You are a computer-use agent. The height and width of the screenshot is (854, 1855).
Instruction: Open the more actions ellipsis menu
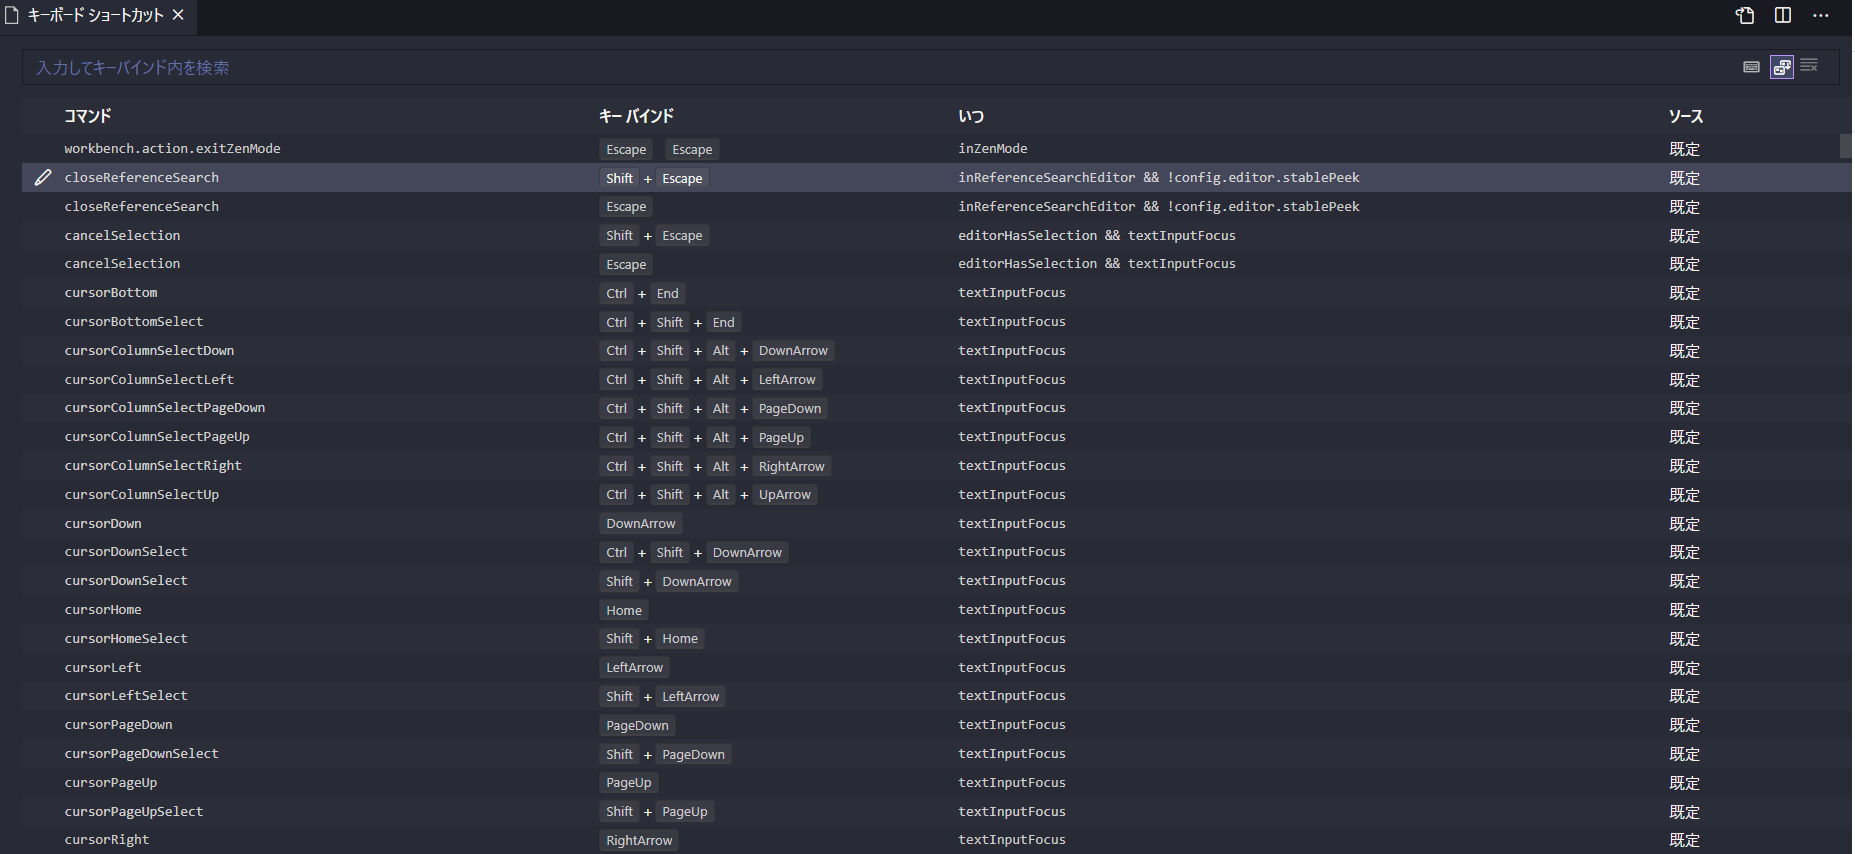1821,15
